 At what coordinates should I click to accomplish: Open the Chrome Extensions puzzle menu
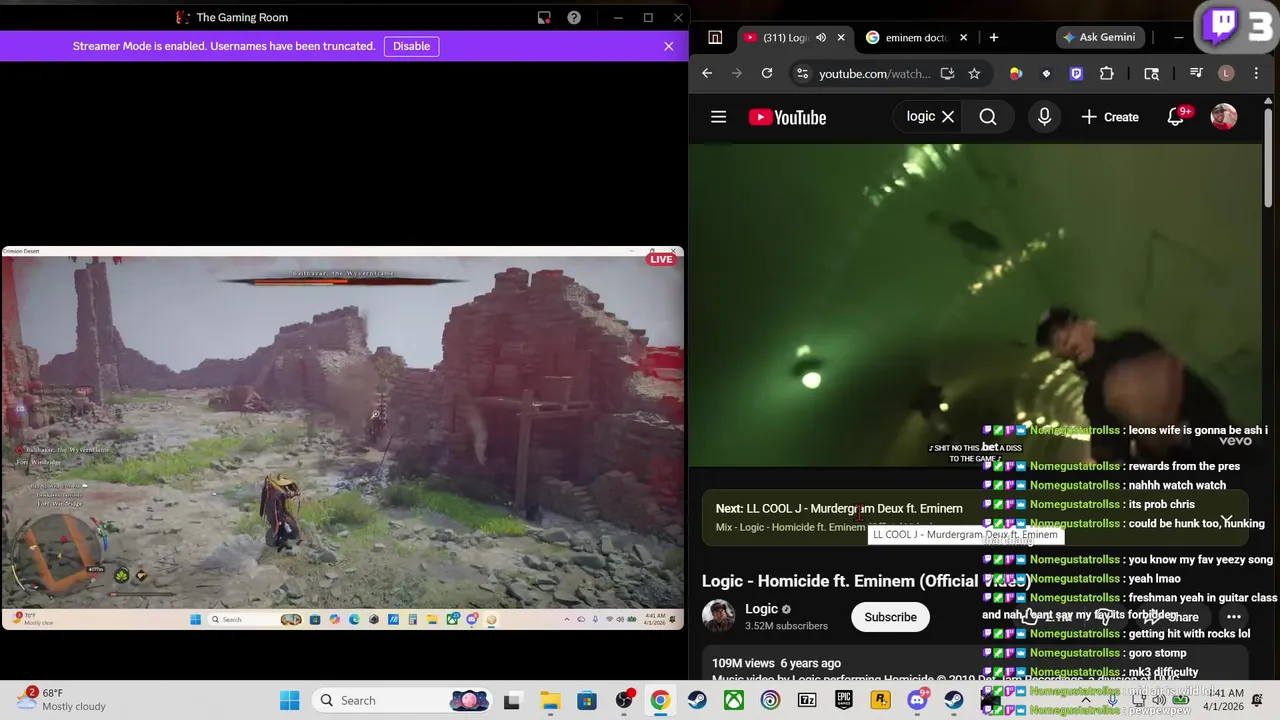[x=1106, y=73]
